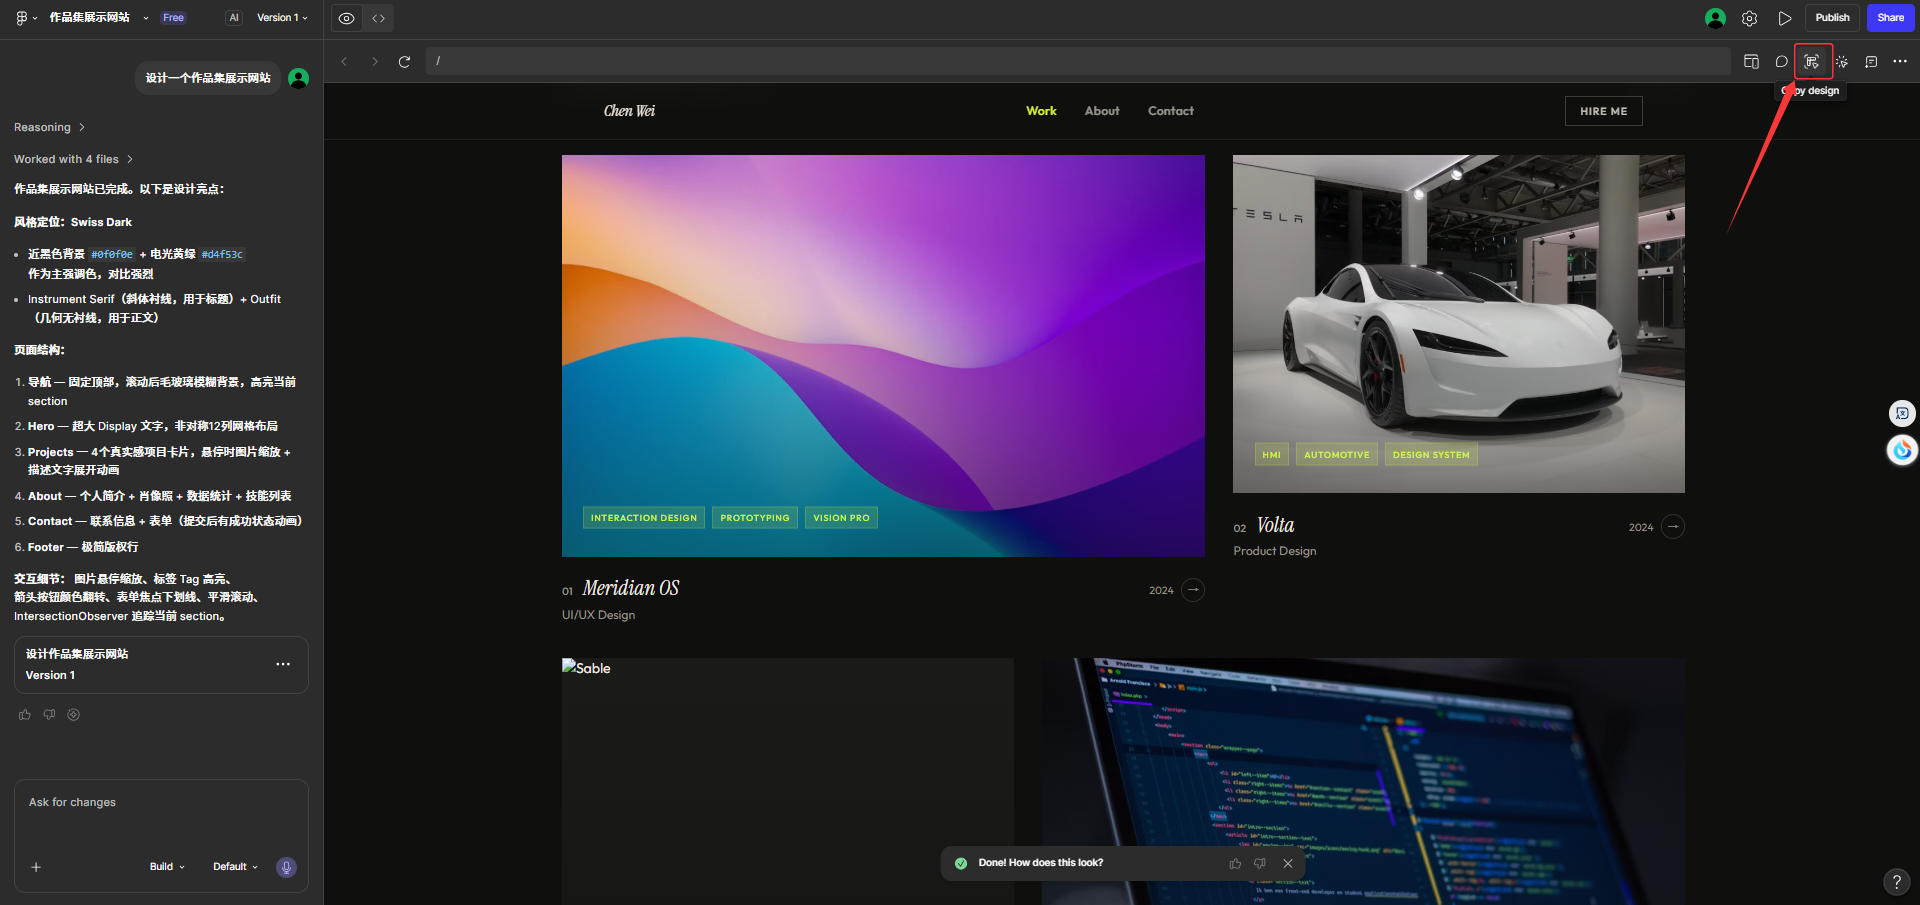Image resolution: width=1920 pixels, height=905 pixels.
Task: Go back in preview navigation
Action: click(x=344, y=62)
